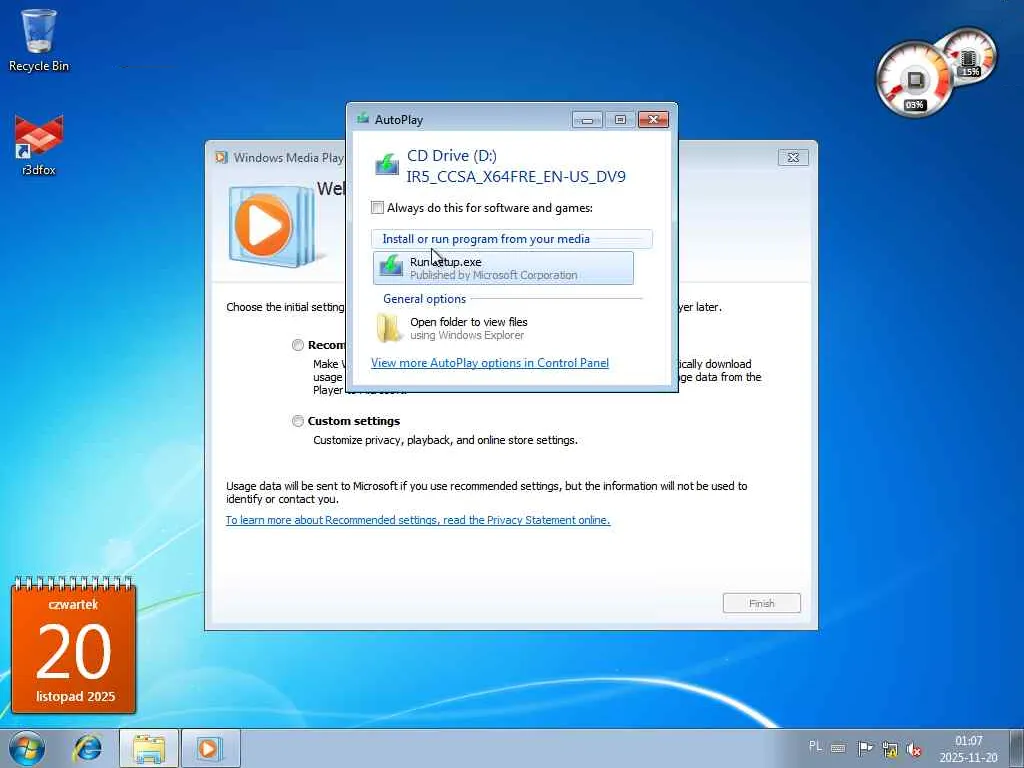The width and height of the screenshot is (1024, 768).
Task: Click the PL language indicator in tray
Action: (x=815, y=746)
